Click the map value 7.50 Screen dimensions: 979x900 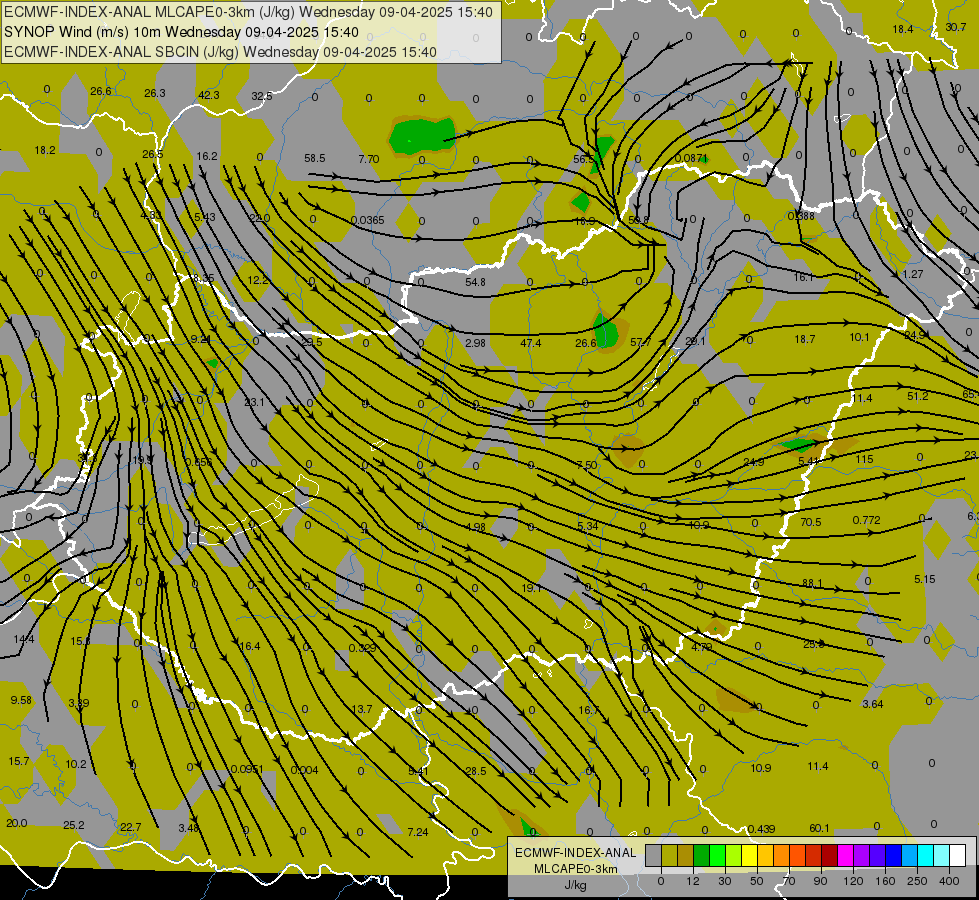(x=587, y=465)
